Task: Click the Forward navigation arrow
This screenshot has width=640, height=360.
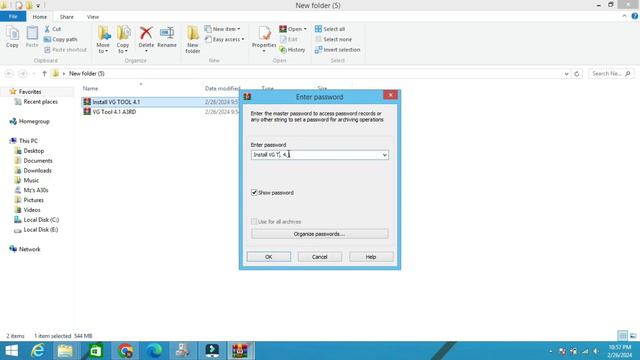Action: tap(22, 73)
